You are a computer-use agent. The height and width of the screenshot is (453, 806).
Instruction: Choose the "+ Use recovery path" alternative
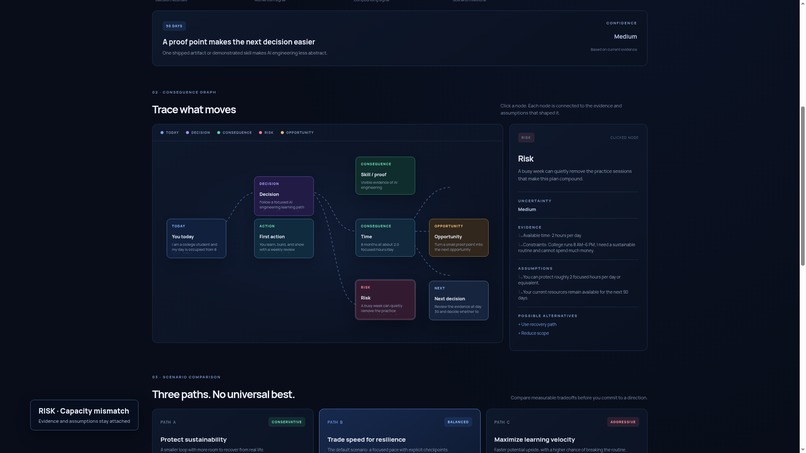tap(537, 324)
